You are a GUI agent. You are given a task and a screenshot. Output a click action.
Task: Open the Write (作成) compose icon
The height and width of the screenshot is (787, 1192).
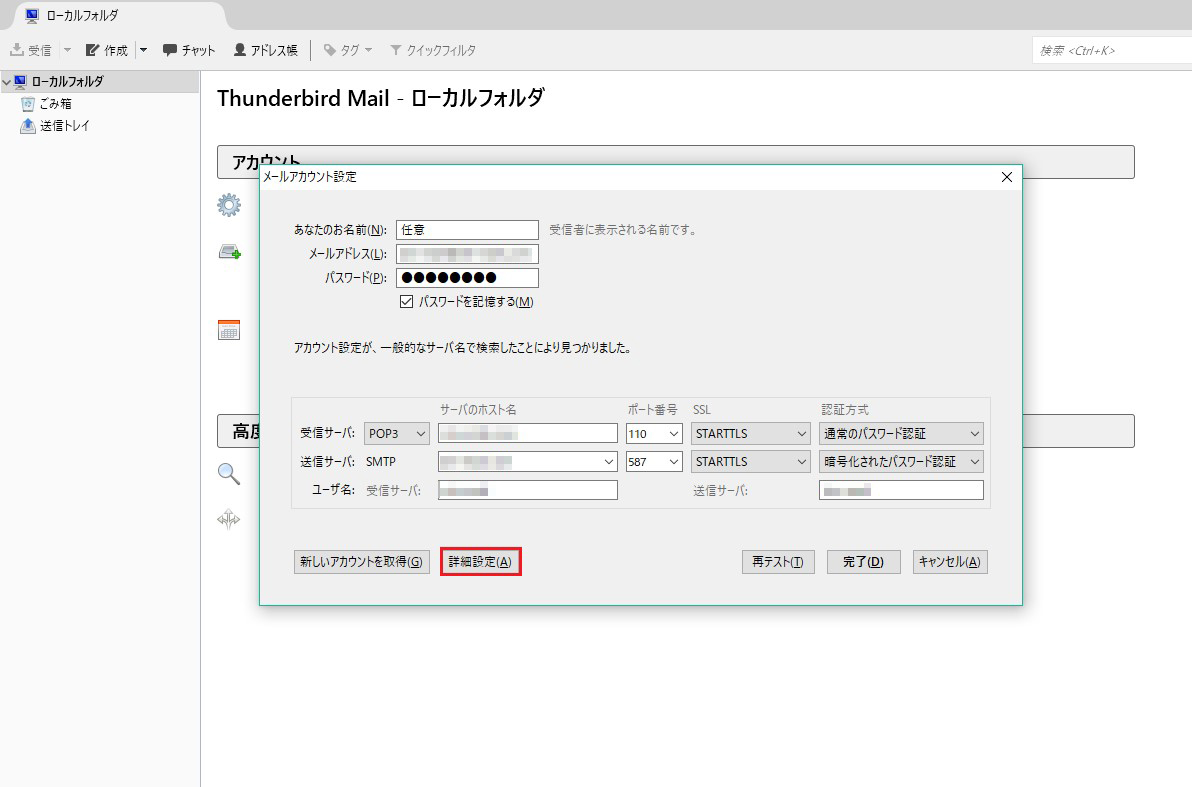tap(93, 50)
